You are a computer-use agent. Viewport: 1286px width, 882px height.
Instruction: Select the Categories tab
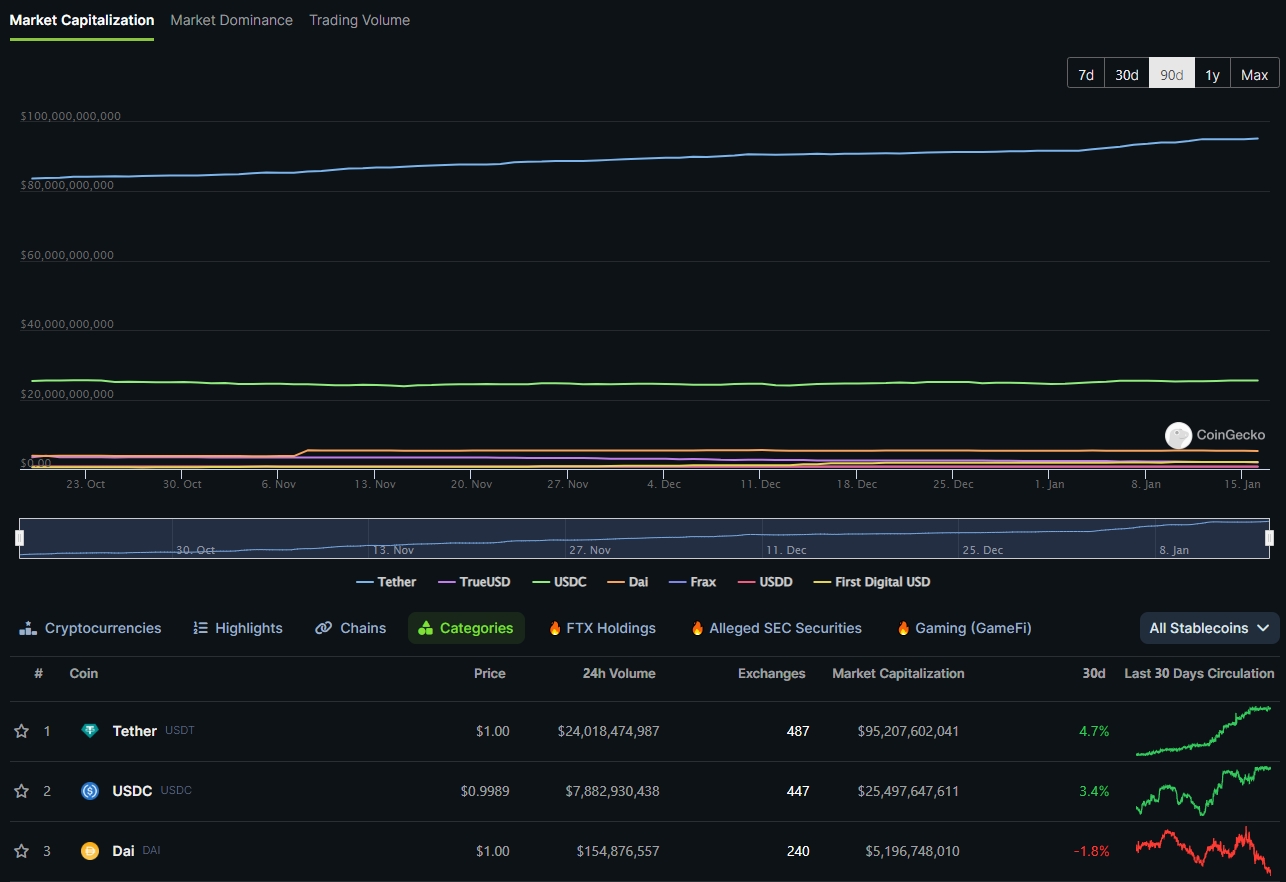pyautogui.click(x=466, y=628)
